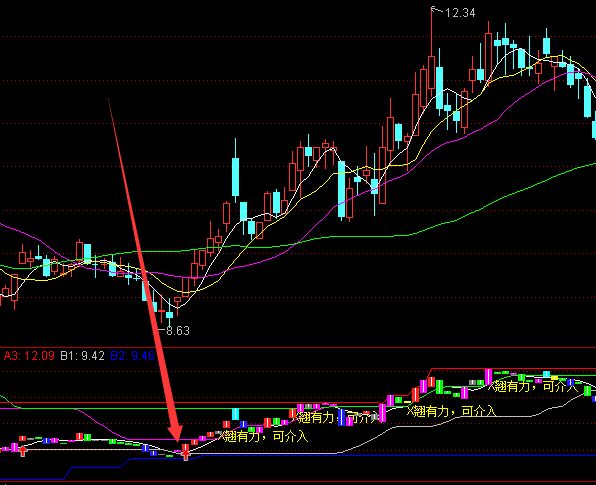Click the big red arrow's arrowhead tip
This screenshot has width=596, height=485.
click(x=178, y=441)
